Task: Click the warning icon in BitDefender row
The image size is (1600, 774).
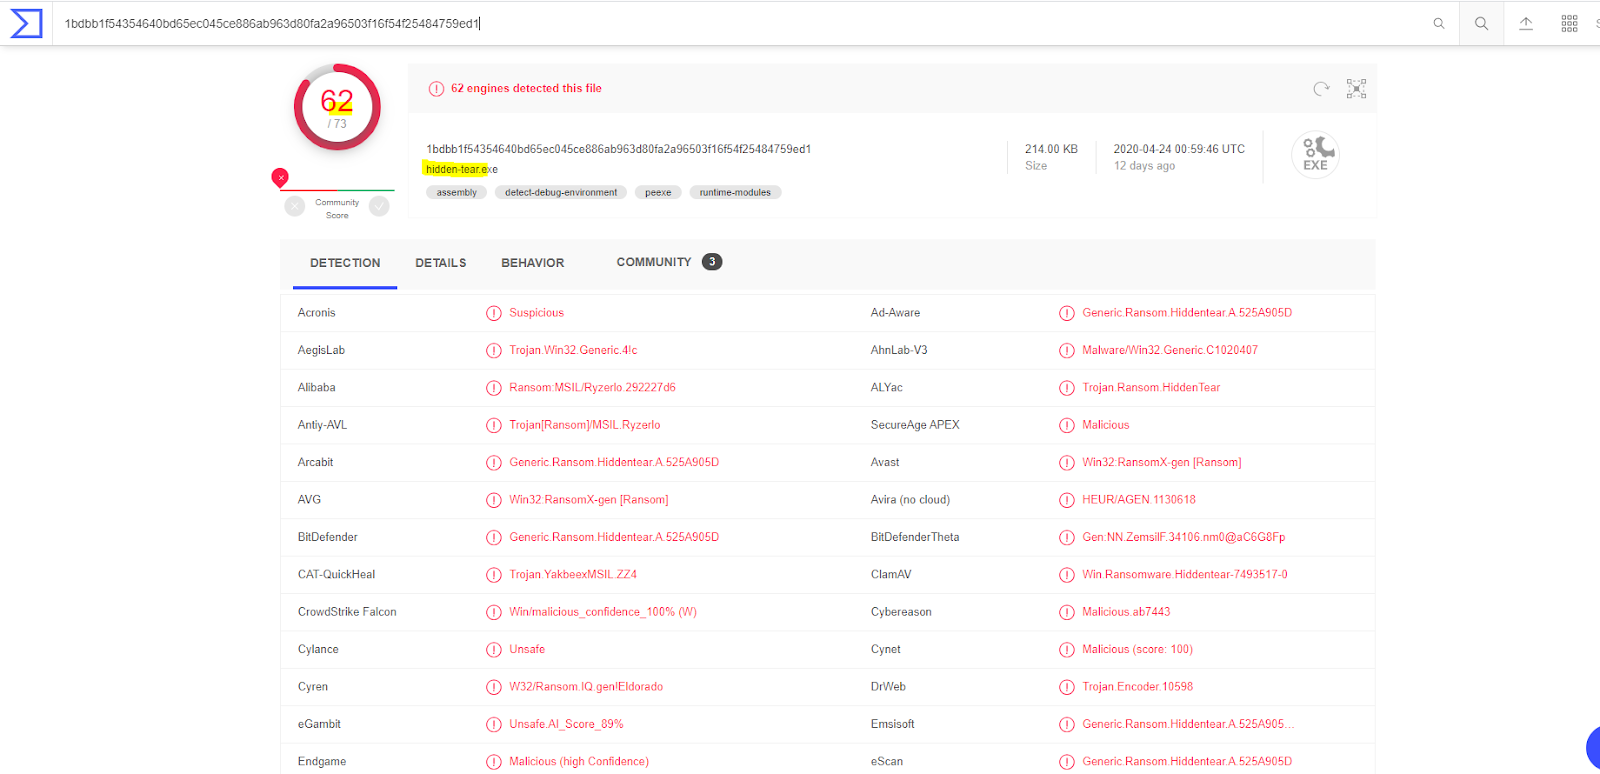Action: coord(494,537)
